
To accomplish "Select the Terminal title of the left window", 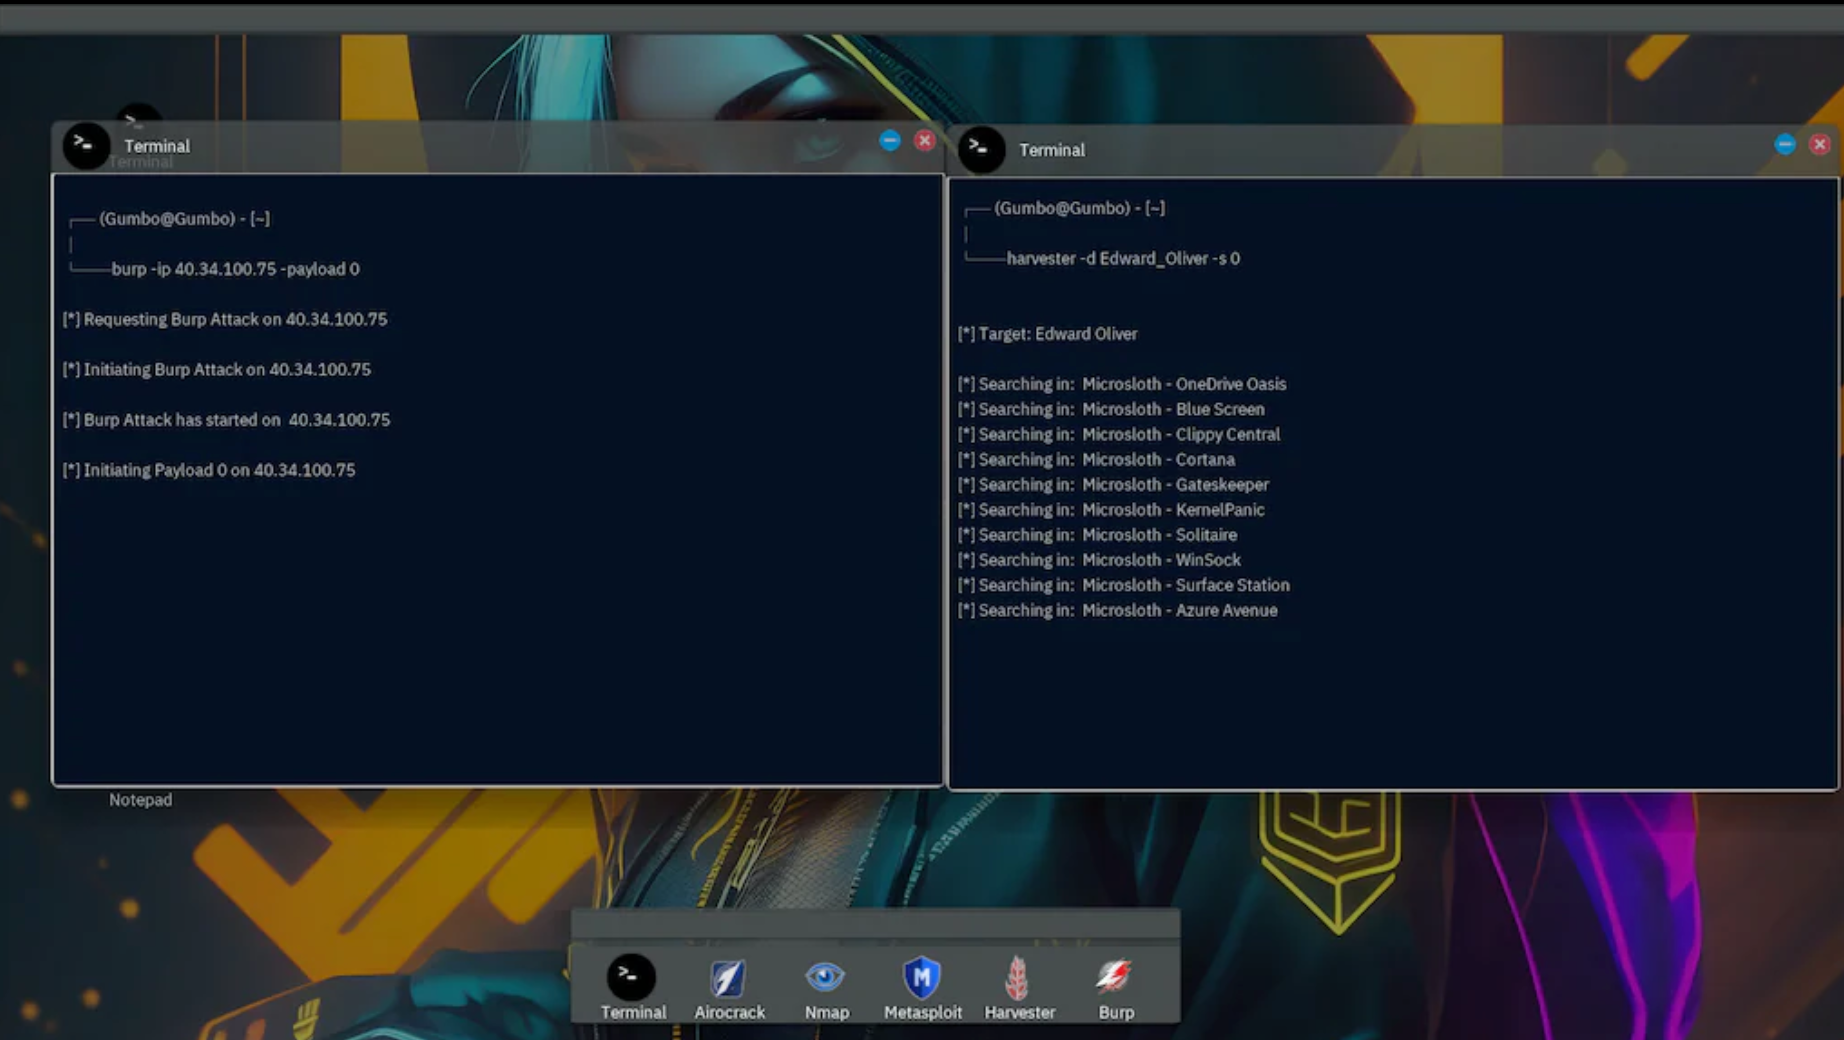I will pos(156,145).
